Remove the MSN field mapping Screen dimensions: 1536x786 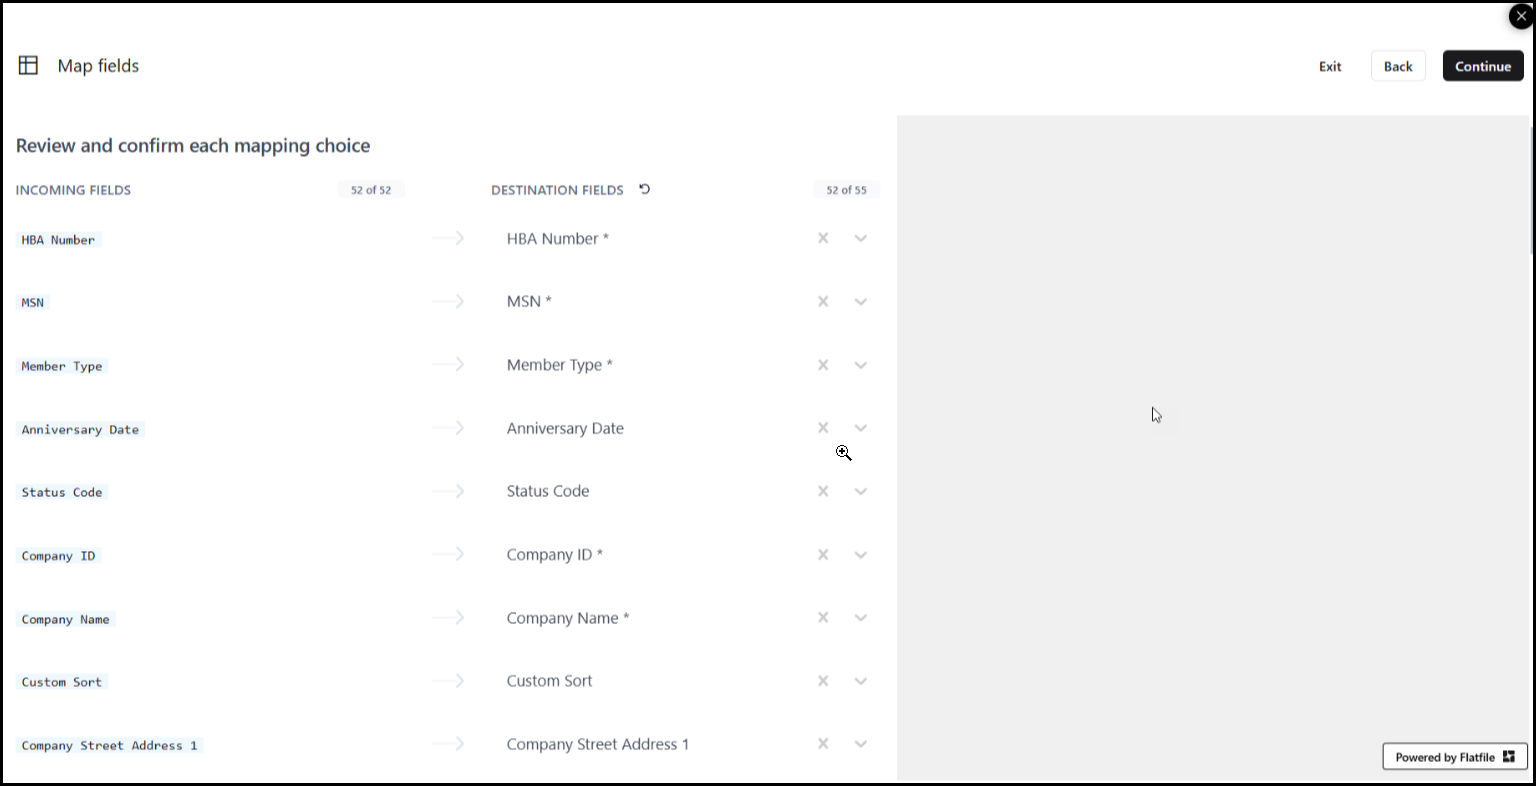click(x=823, y=302)
